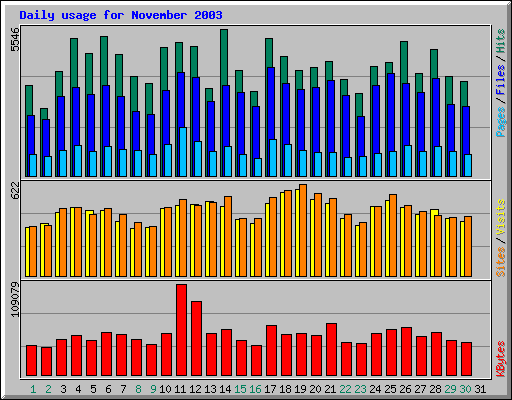Viewport: 512px width, 400px height.
Task: Click day label 11 on the x-axis
Action: 180,389
